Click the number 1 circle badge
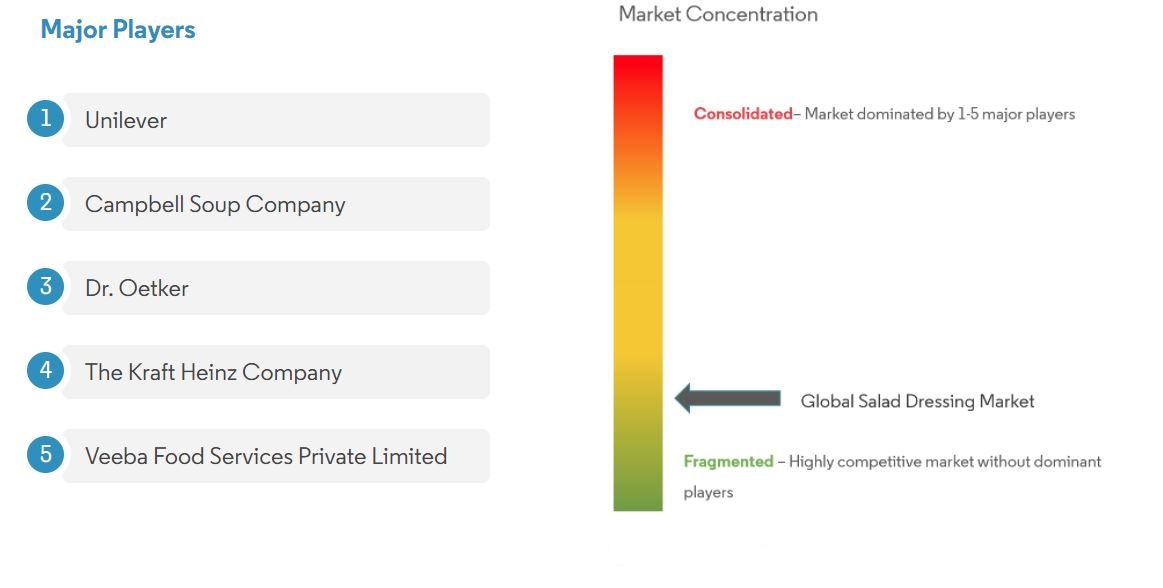 [45, 119]
